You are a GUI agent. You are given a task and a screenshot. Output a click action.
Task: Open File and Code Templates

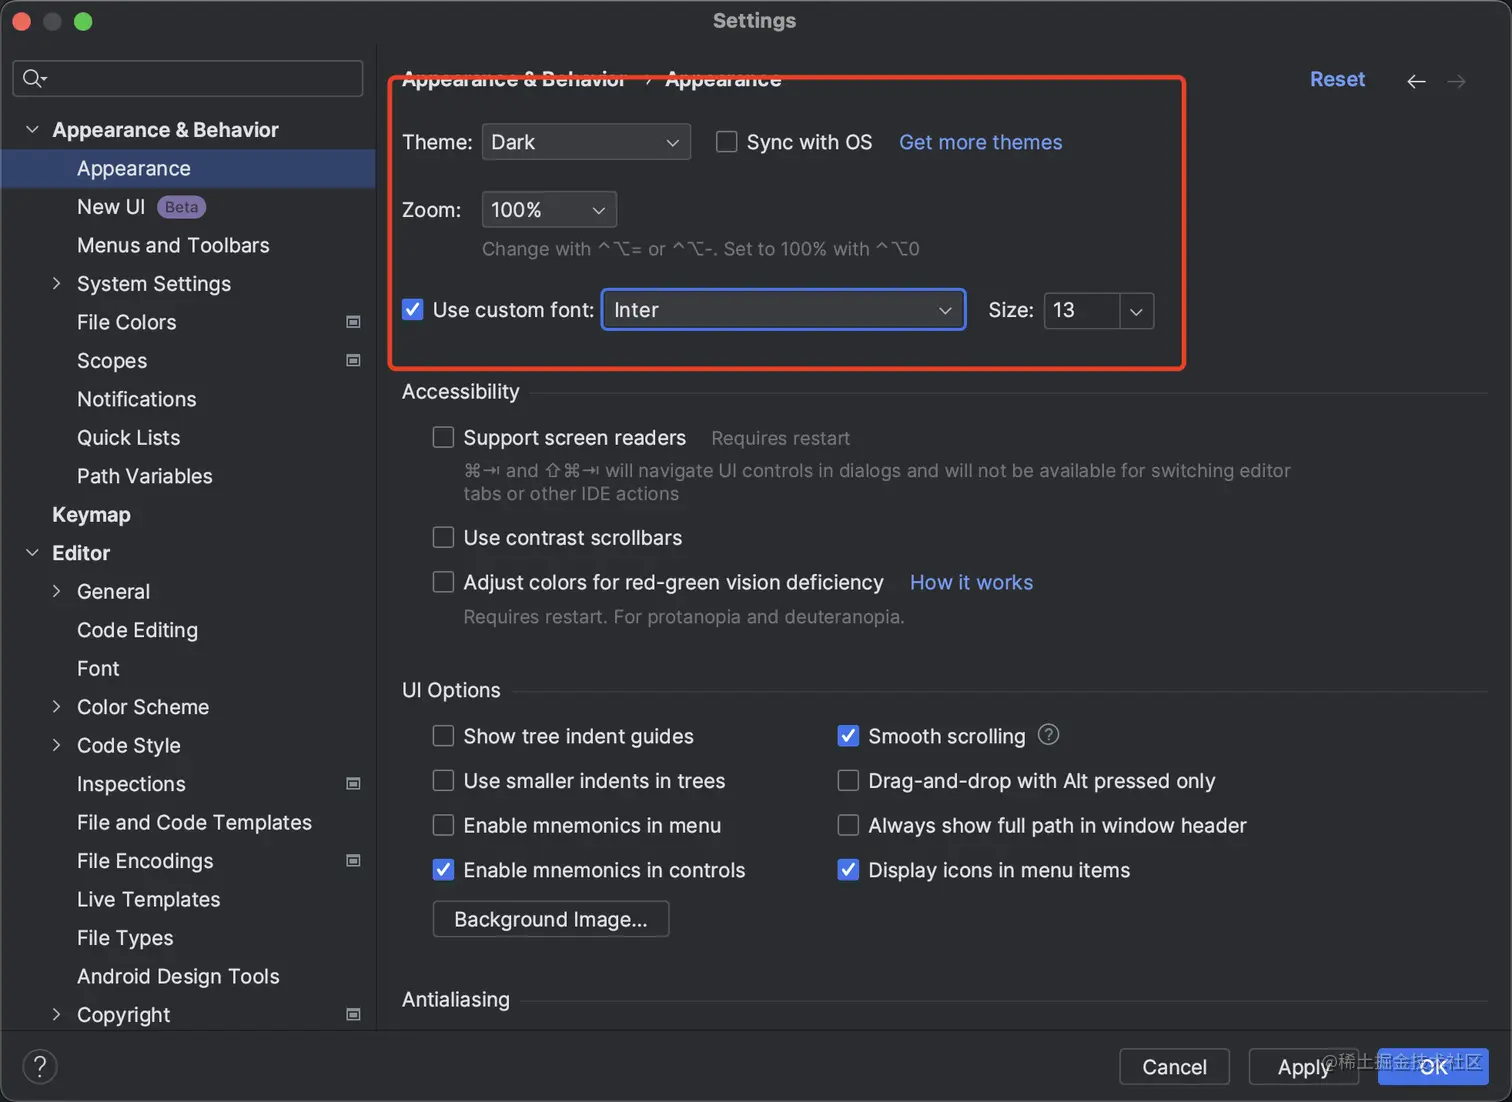tap(194, 822)
